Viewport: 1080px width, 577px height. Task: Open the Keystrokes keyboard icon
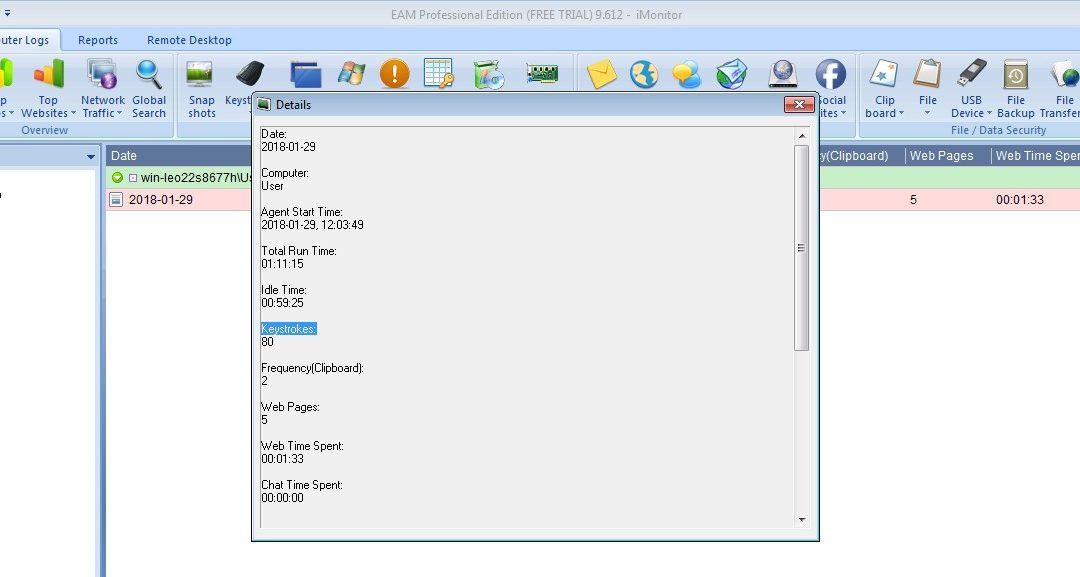tap(250, 74)
